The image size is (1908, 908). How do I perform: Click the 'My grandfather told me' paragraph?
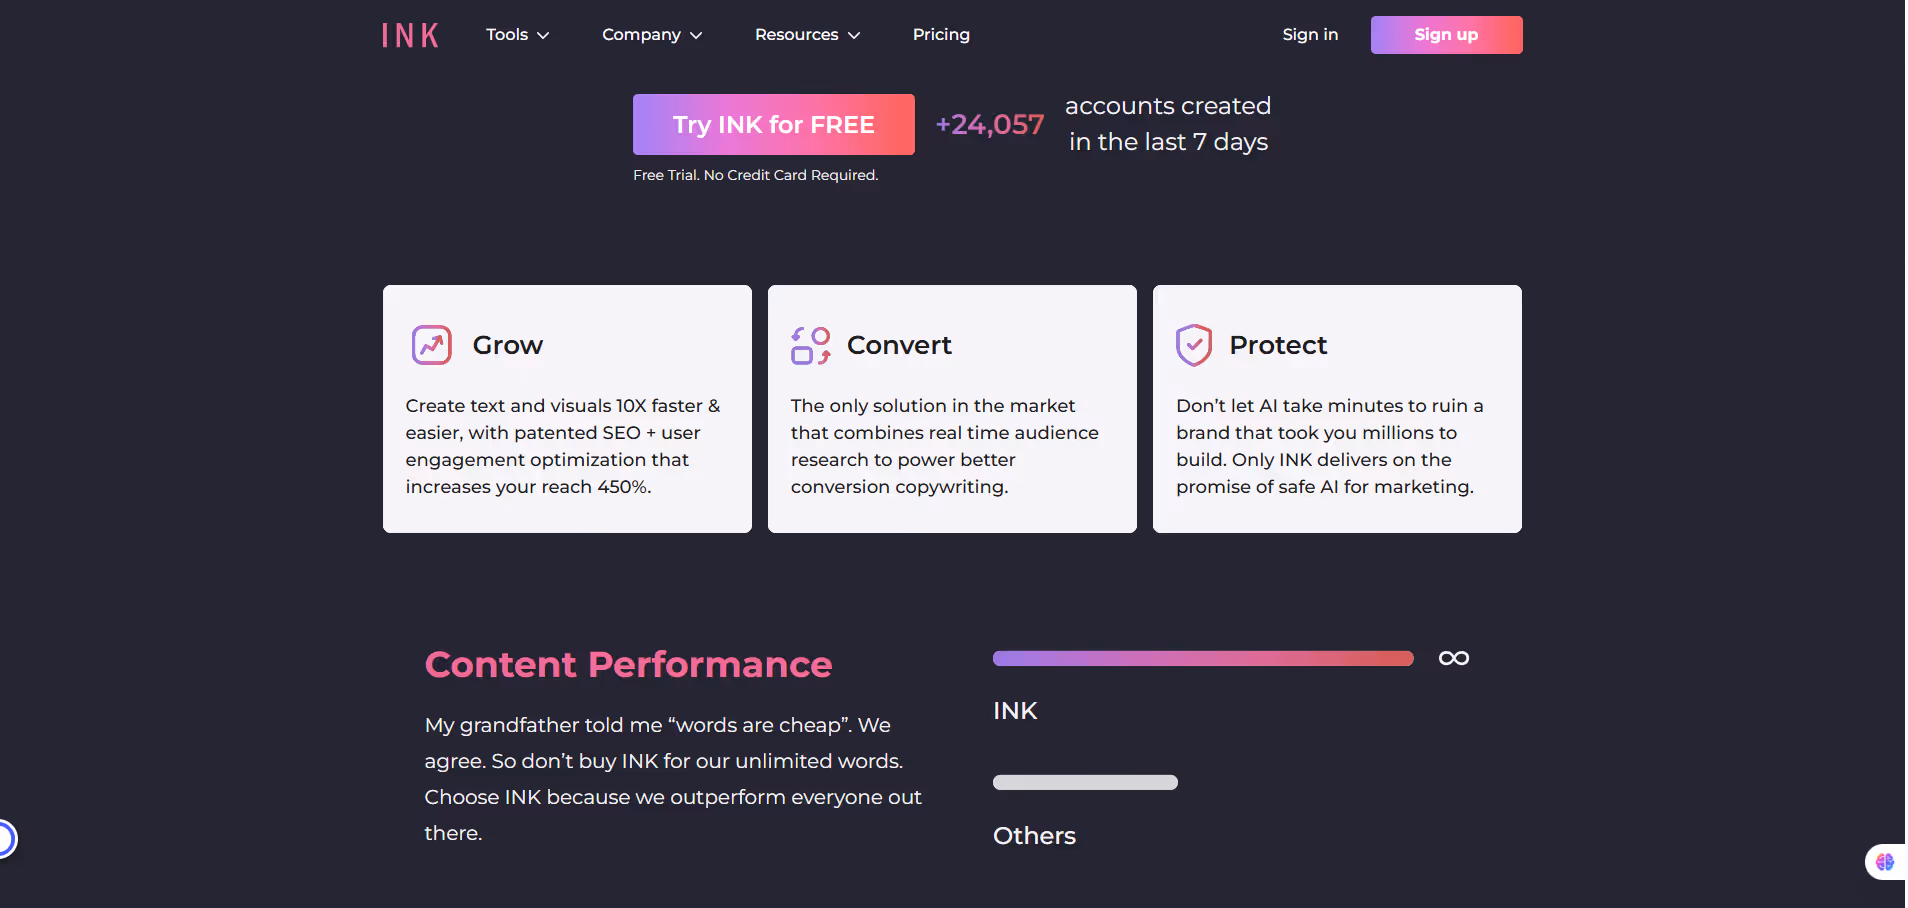673,779
